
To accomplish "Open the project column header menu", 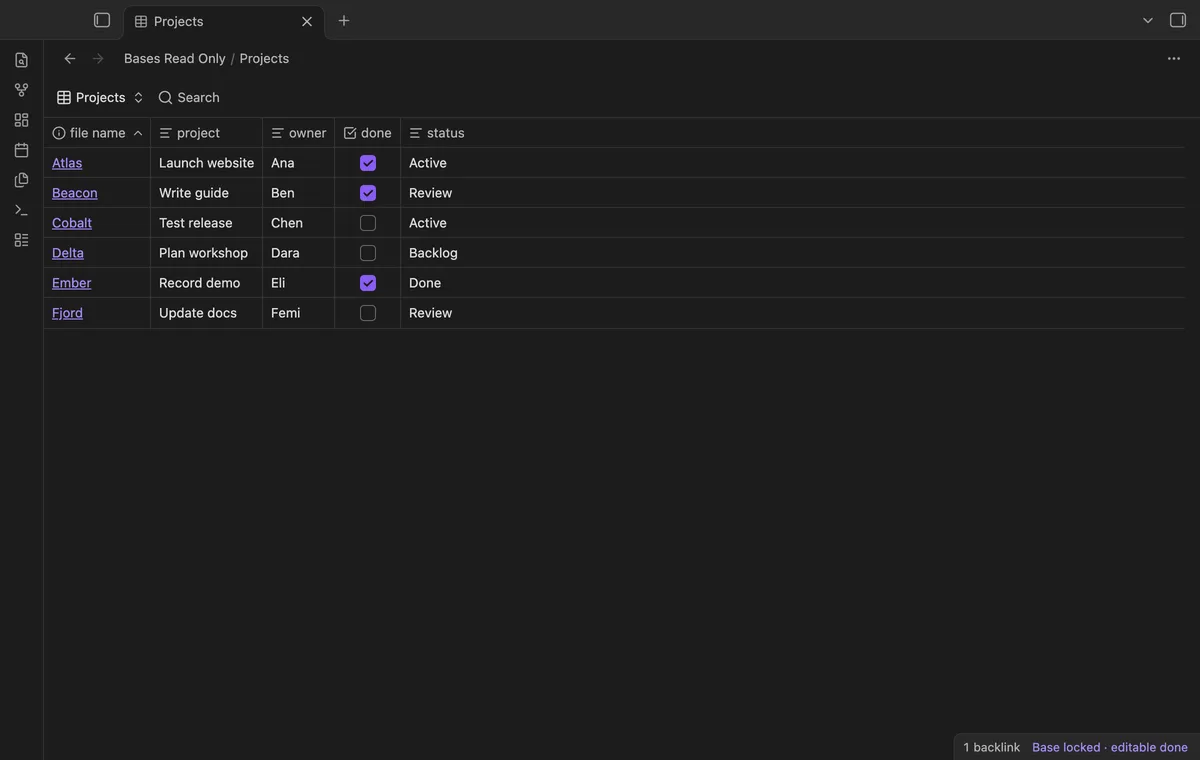I will point(206,133).
